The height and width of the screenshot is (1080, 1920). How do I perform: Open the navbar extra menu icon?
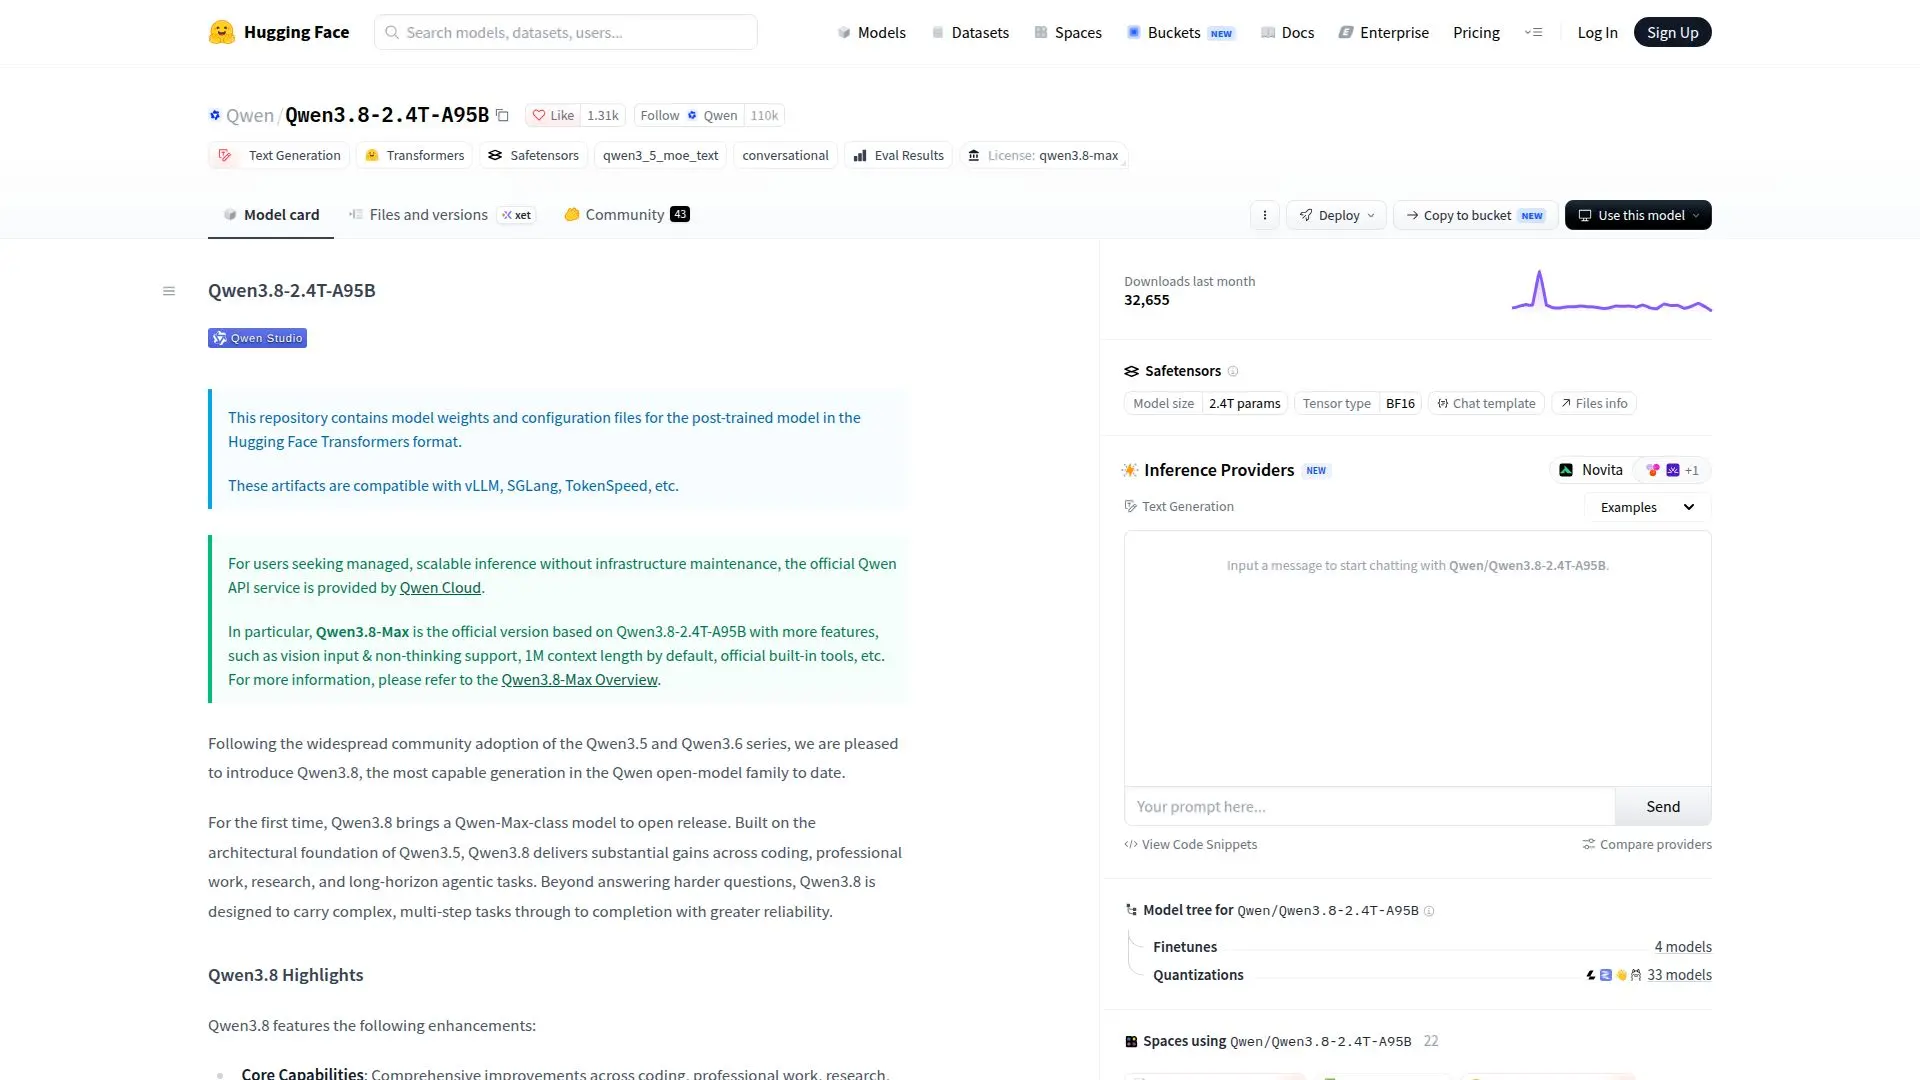tap(1533, 32)
